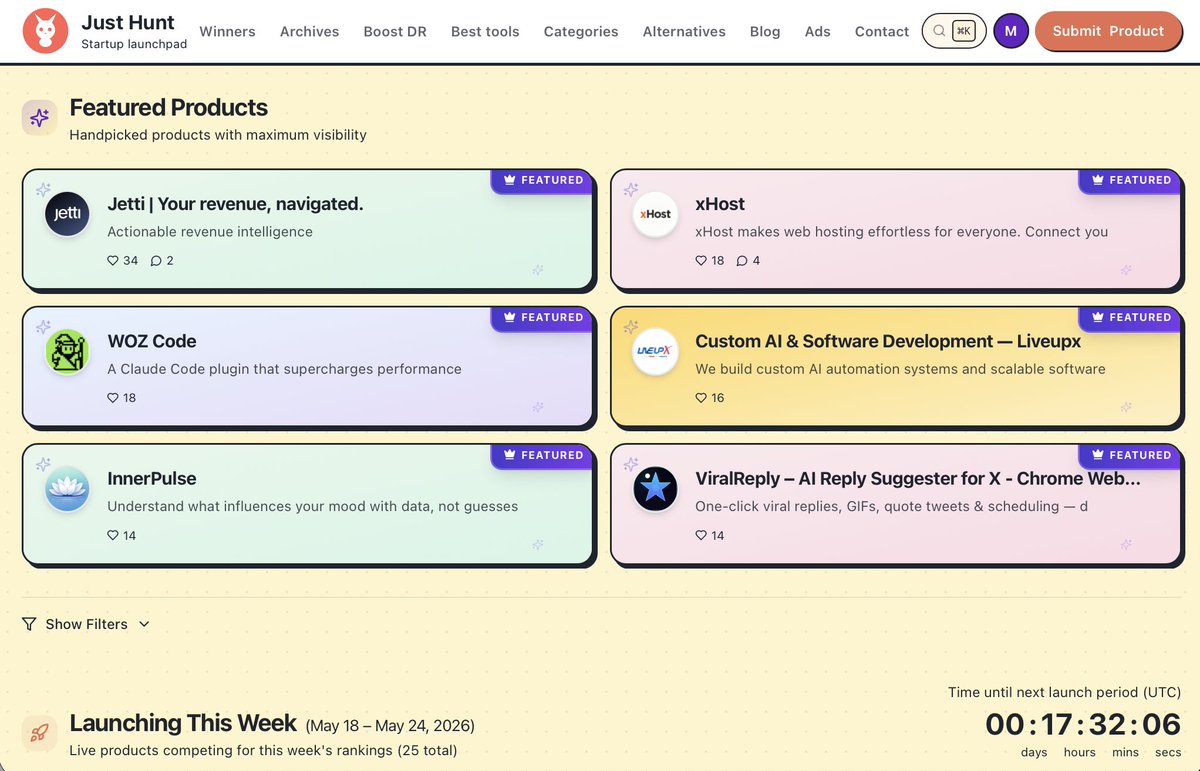Click the countdown timer 00:17:32:06
Screen dimensions: 1200x771
pyautogui.click(x=1084, y=724)
